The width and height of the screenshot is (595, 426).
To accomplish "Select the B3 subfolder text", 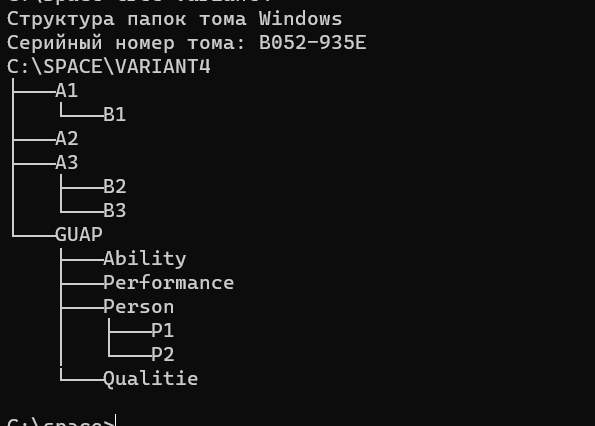I will 115,211.
